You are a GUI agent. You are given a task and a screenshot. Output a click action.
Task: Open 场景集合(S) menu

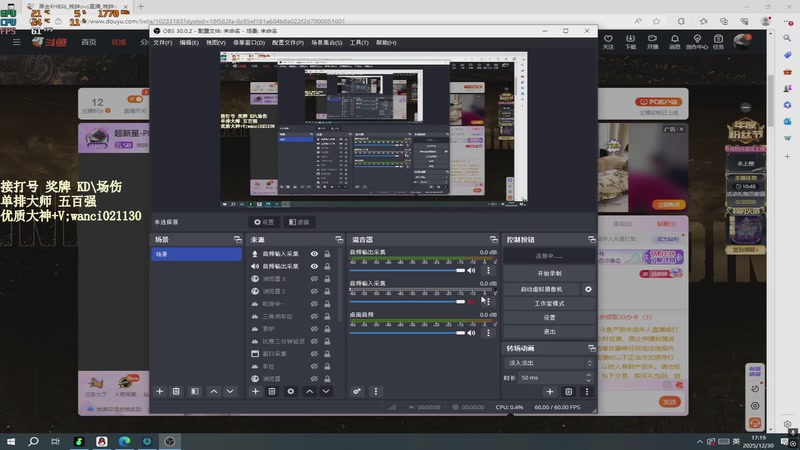point(327,43)
